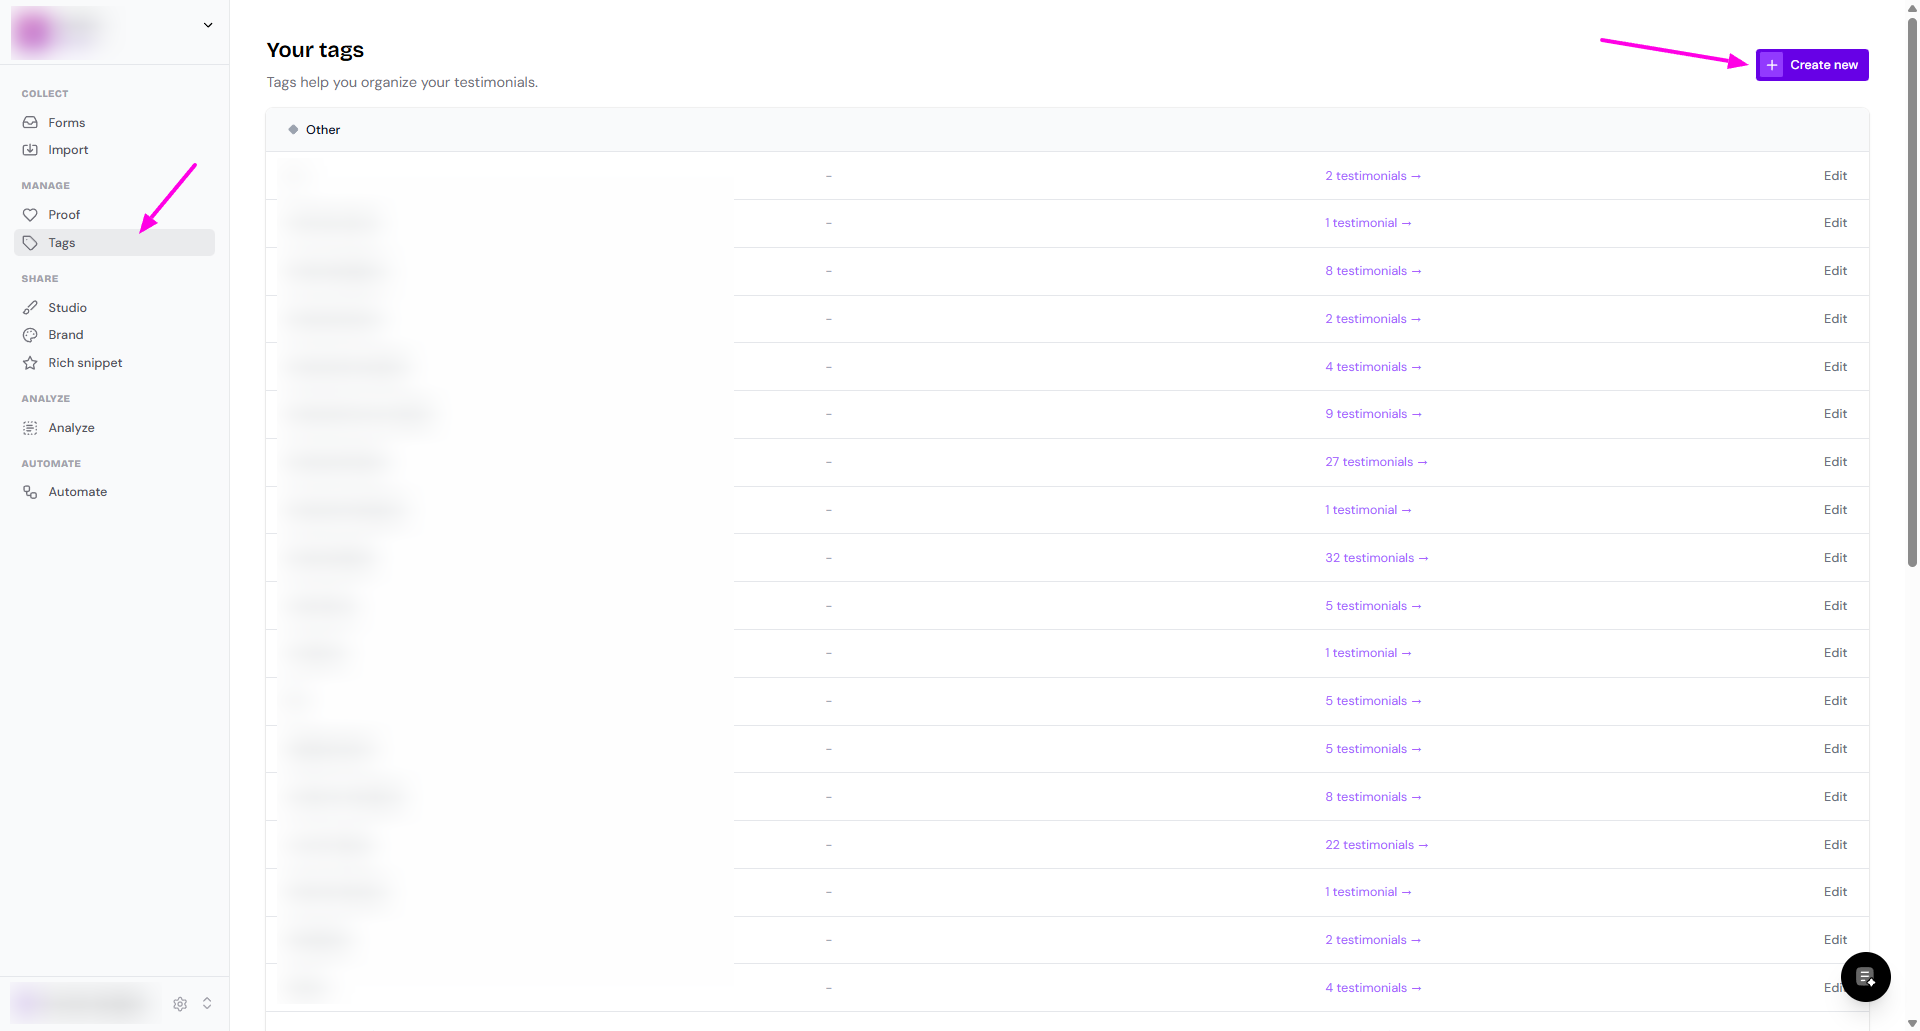Open settings via the gear icon
Screen dimensions: 1920x1031
pyautogui.click(x=180, y=1004)
